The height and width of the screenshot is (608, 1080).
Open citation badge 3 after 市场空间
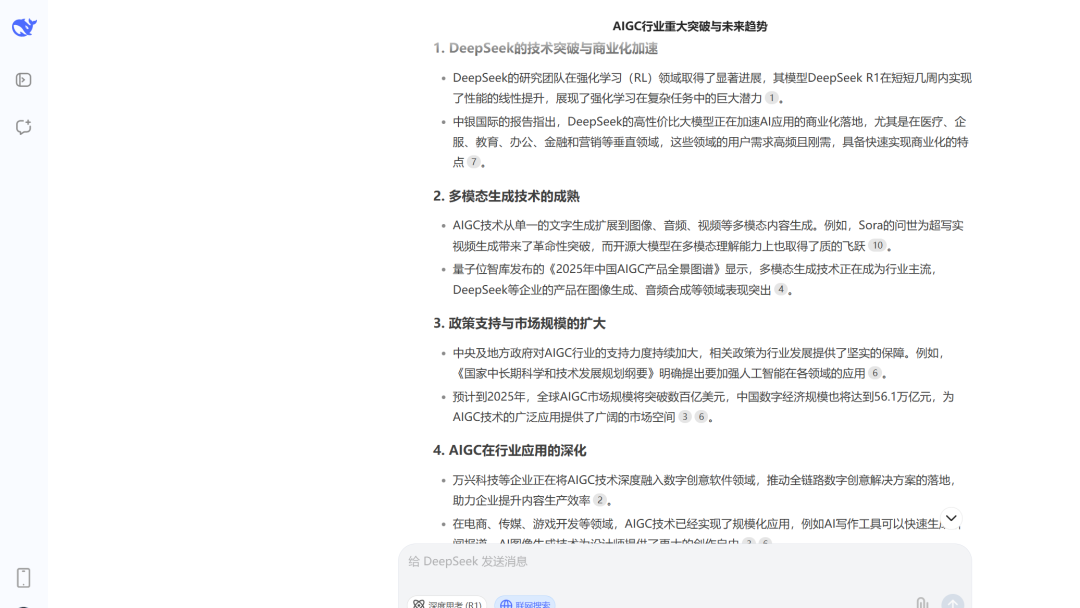click(685, 417)
